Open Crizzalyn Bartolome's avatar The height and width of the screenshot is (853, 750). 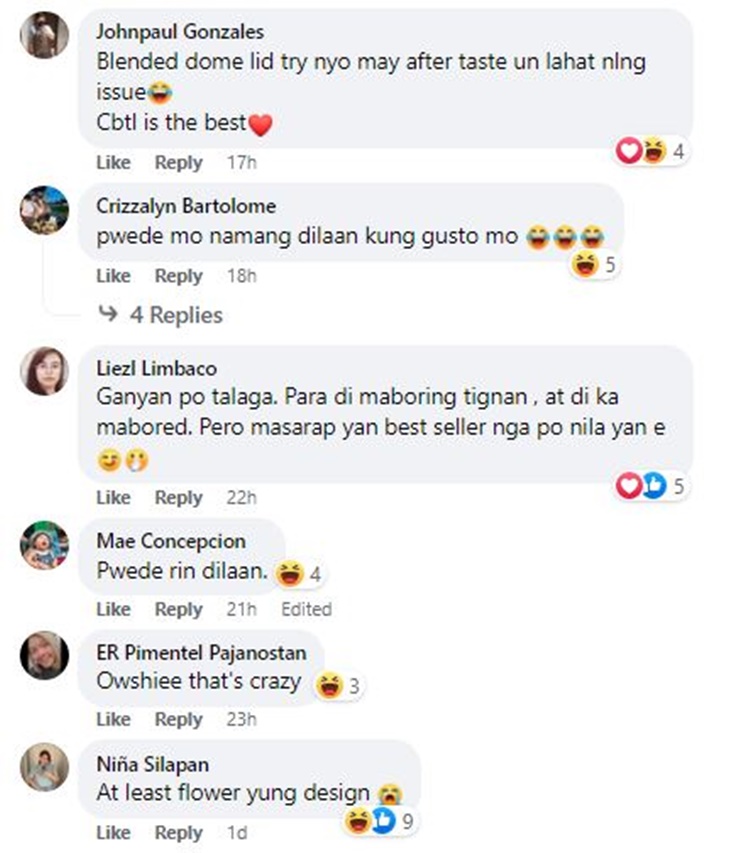click(x=45, y=210)
